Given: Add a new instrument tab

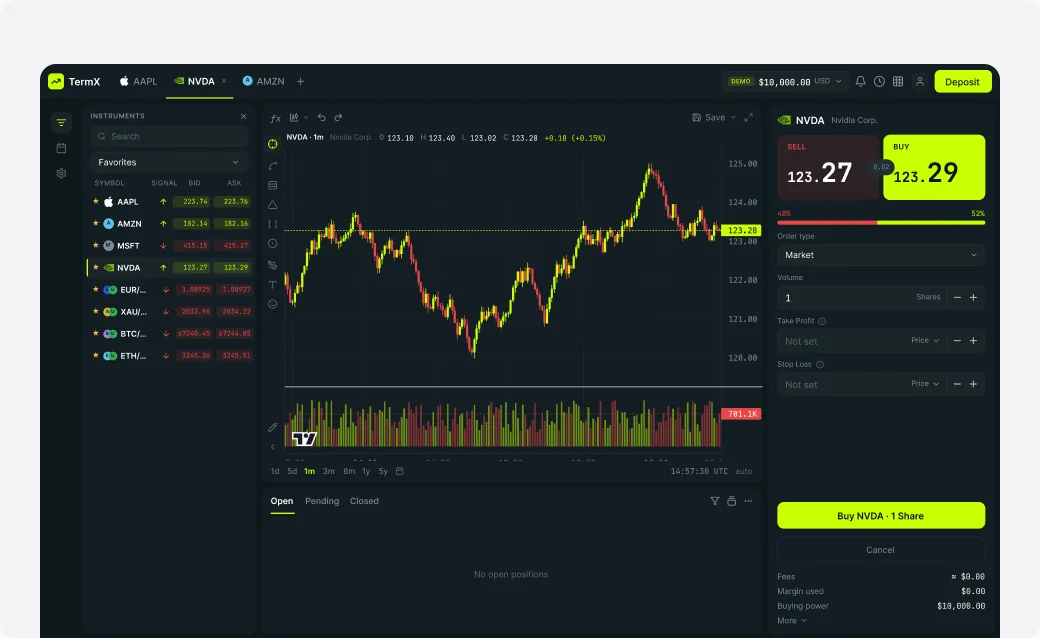Looking at the screenshot, I should (300, 82).
